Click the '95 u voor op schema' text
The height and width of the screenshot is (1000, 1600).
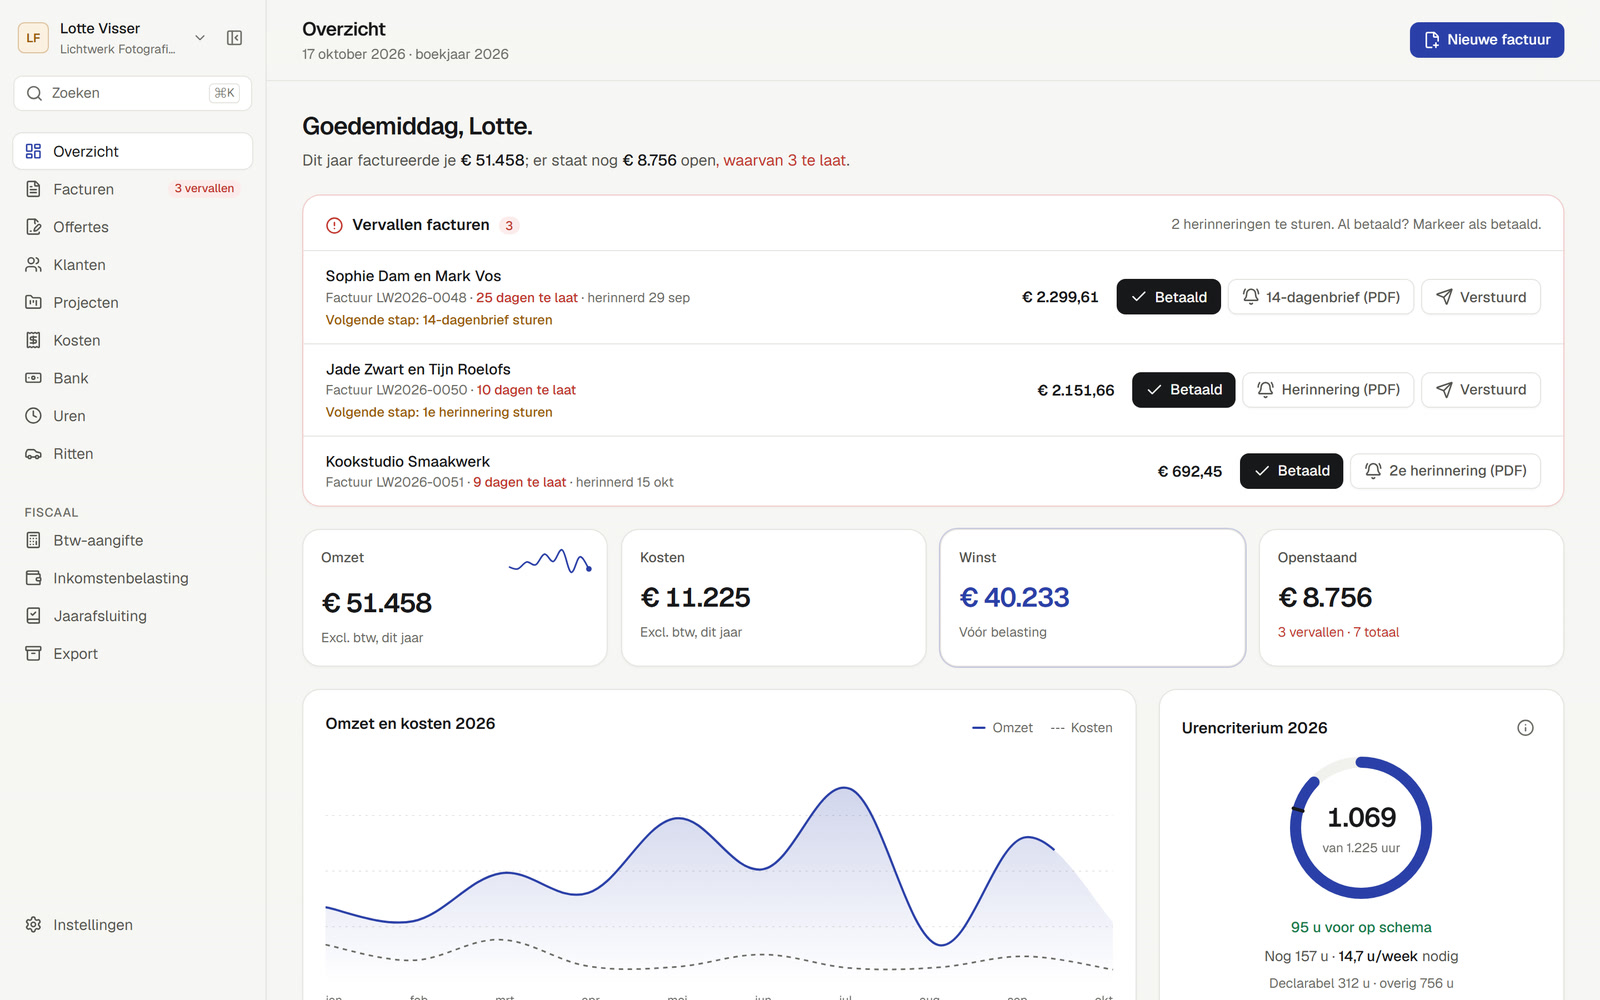[x=1361, y=927]
